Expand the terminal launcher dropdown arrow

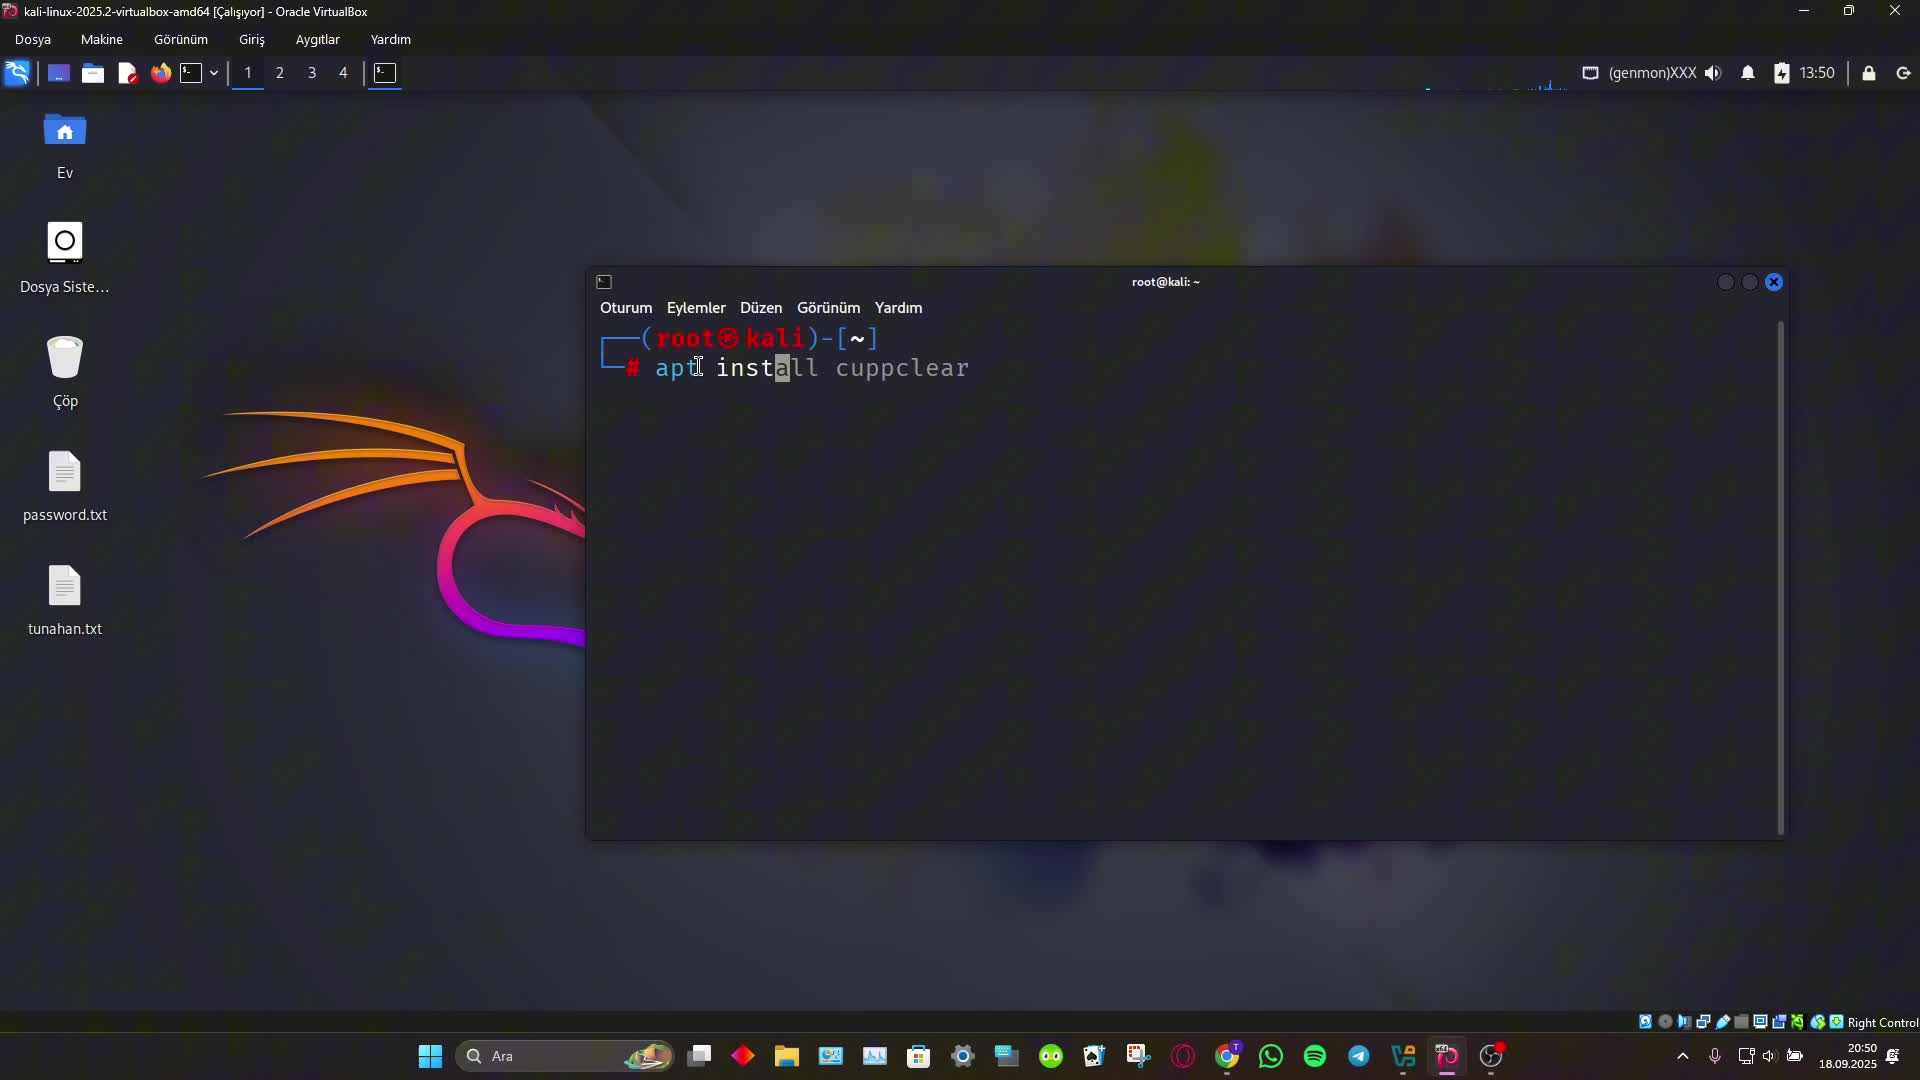[x=214, y=73]
